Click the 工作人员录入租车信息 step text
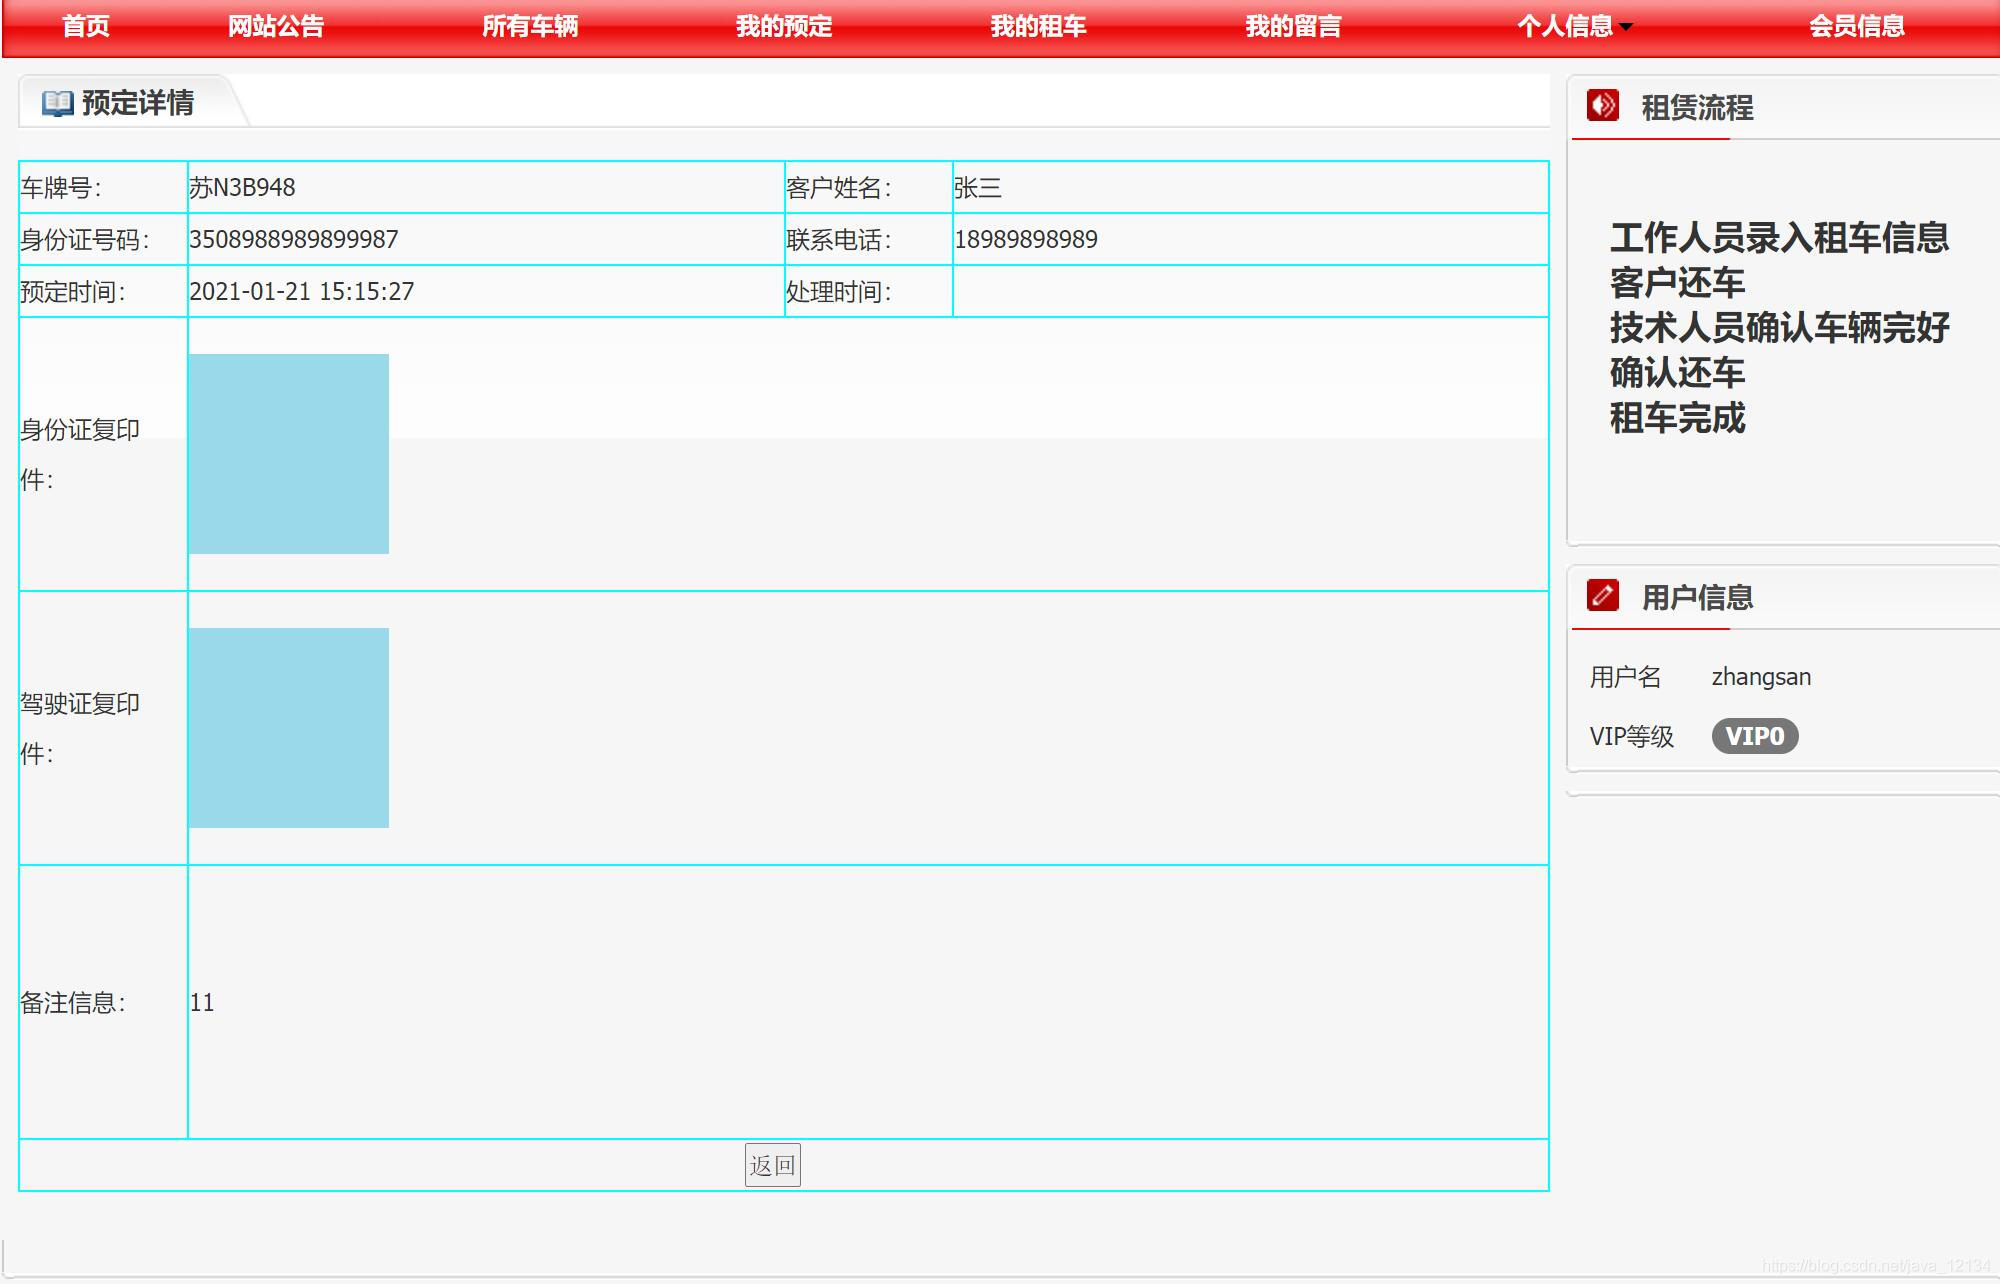Screen dimensions: 2000x1284 [1780, 238]
